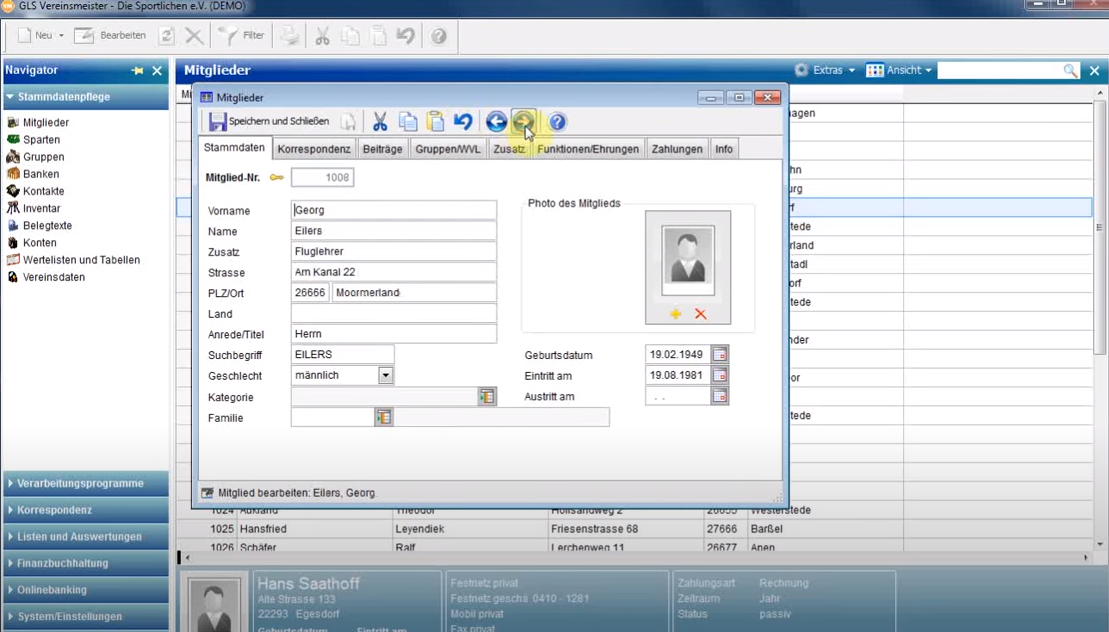The height and width of the screenshot is (632, 1109).
Task: Expand Listen und Auswertungen section
Action: point(85,537)
